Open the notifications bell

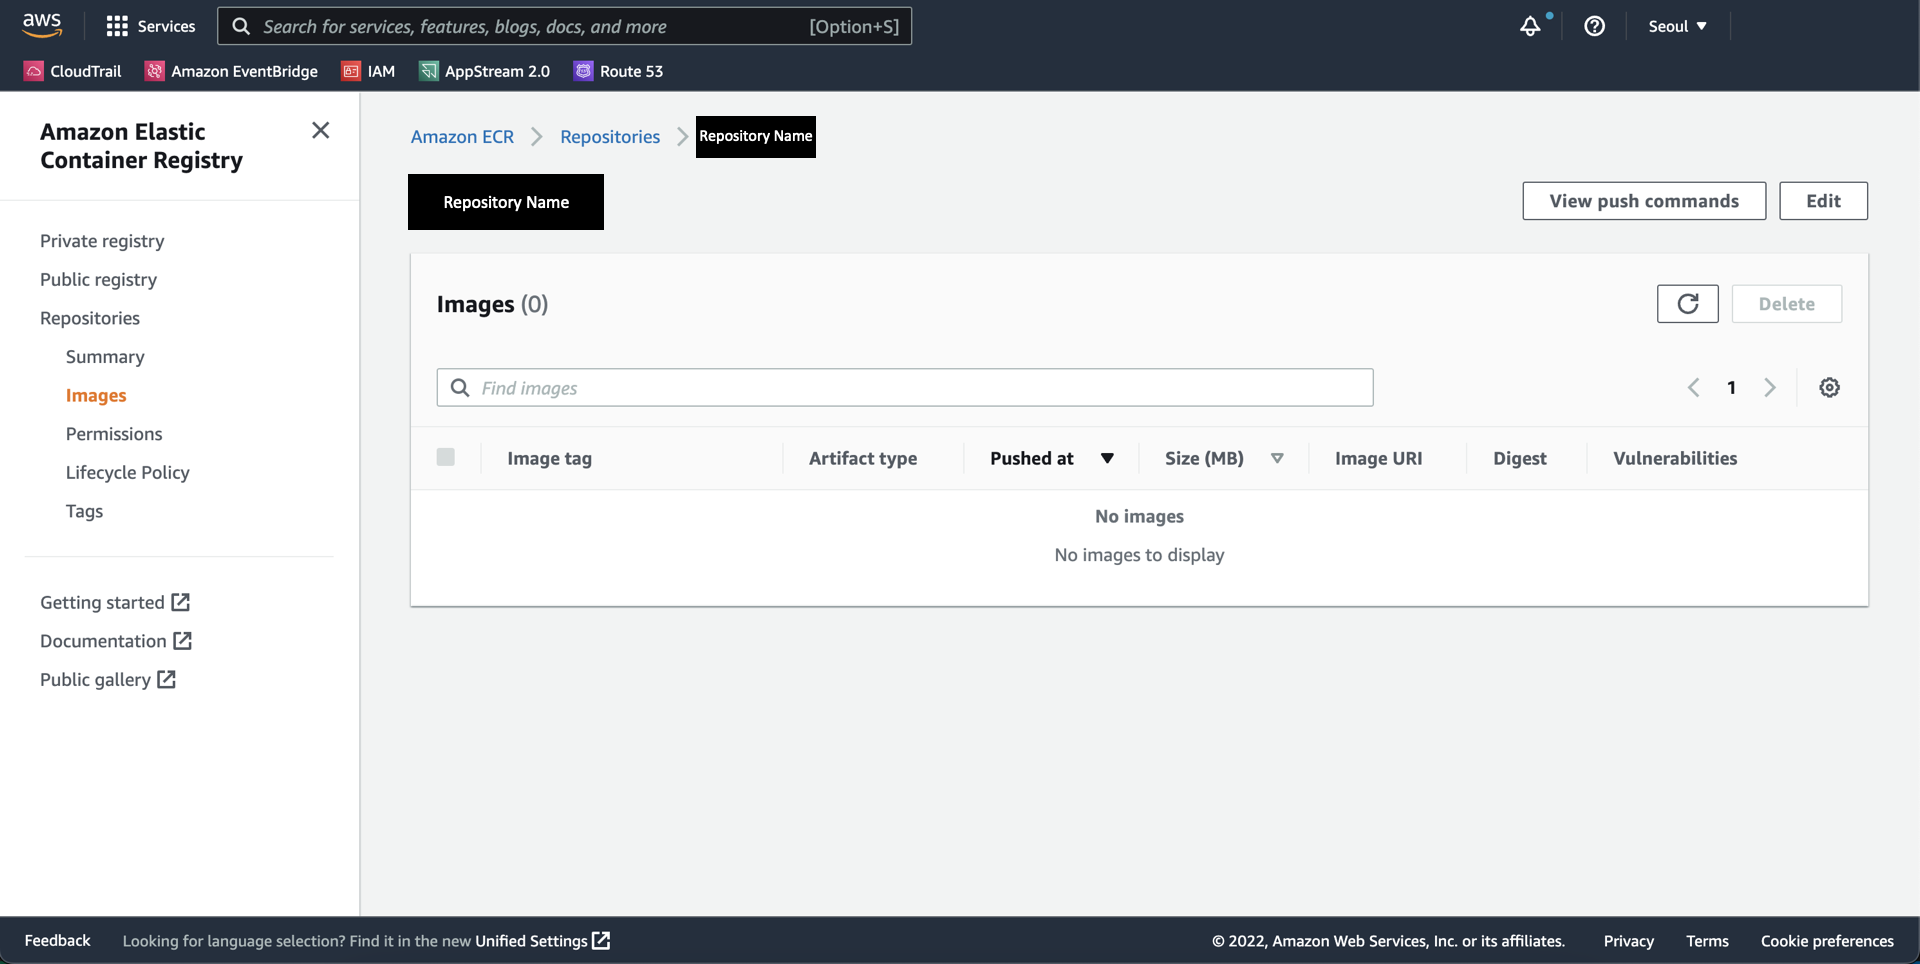[x=1530, y=26]
